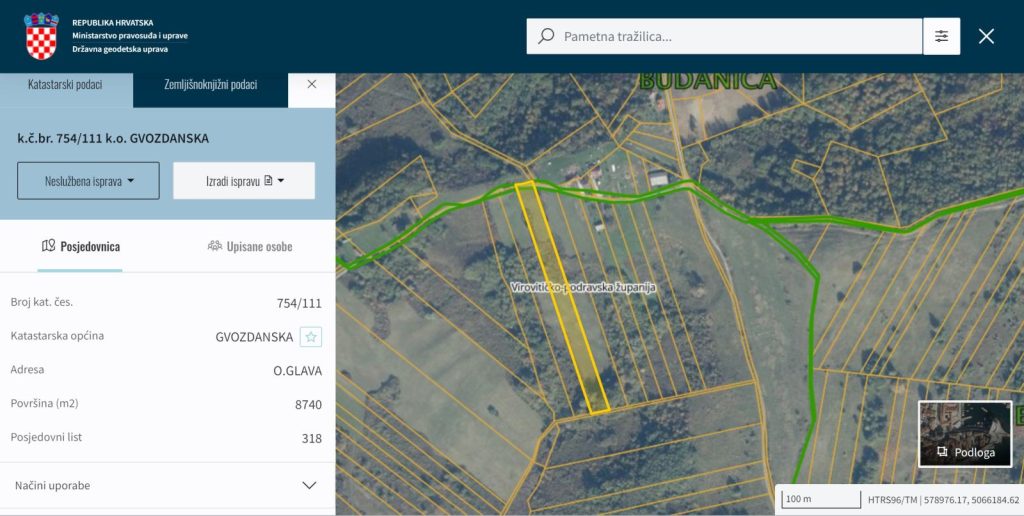The width and height of the screenshot is (1024, 516).
Task: Favorite GVOZDANSKA with the star icon
Action: (311, 337)
